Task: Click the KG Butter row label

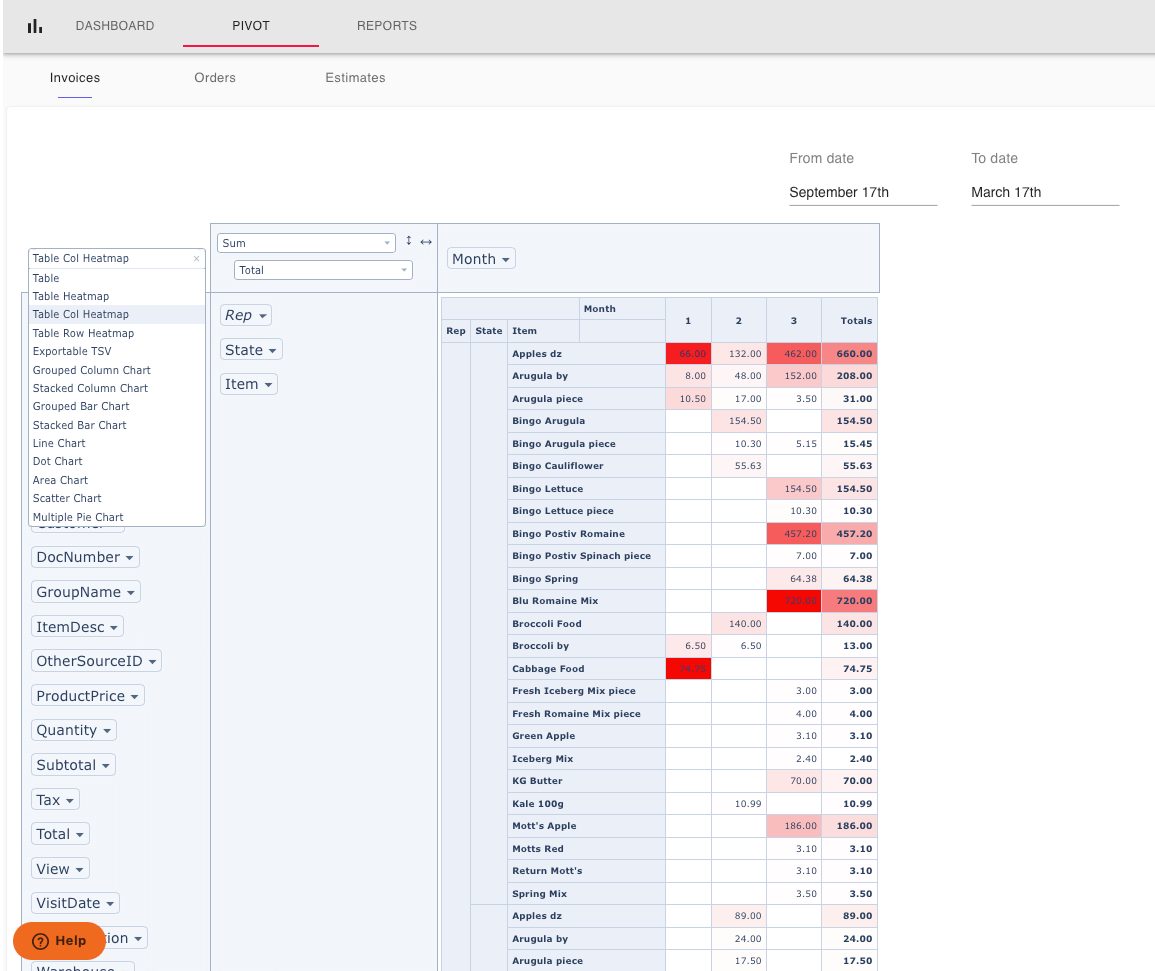Action: click(x=586, y=781)
